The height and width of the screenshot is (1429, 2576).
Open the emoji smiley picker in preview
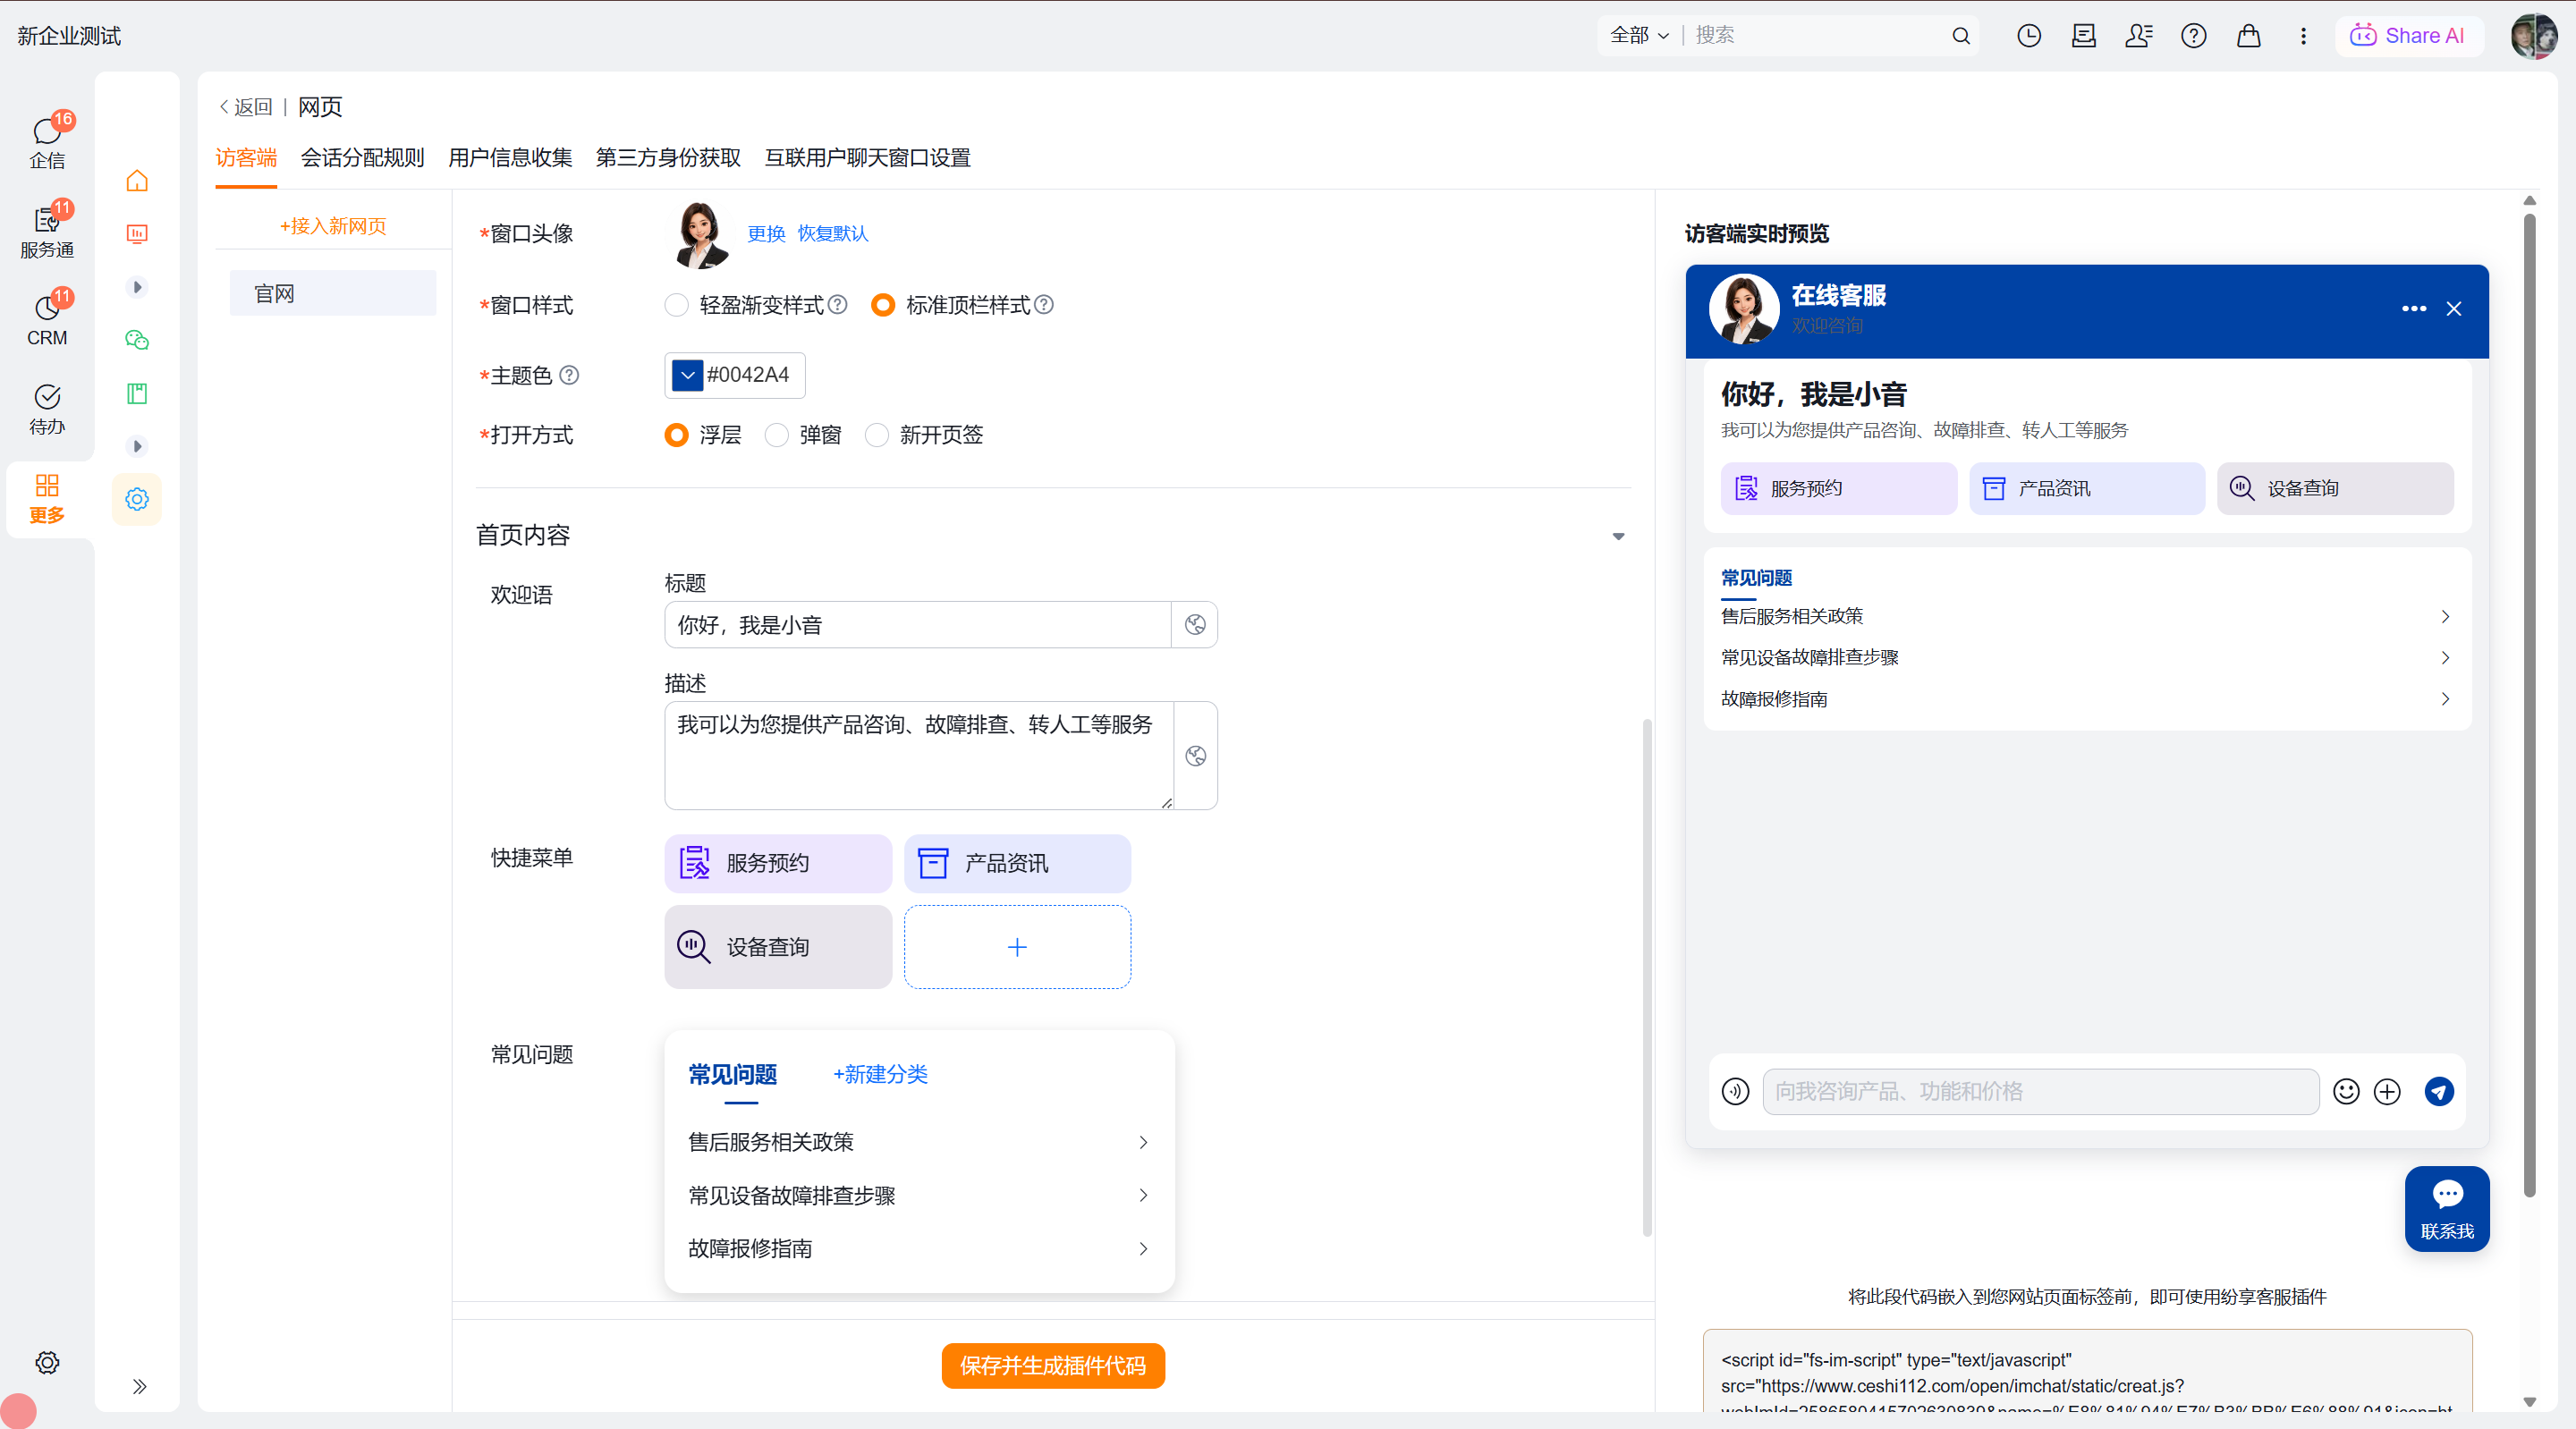click(2346, 1091)
